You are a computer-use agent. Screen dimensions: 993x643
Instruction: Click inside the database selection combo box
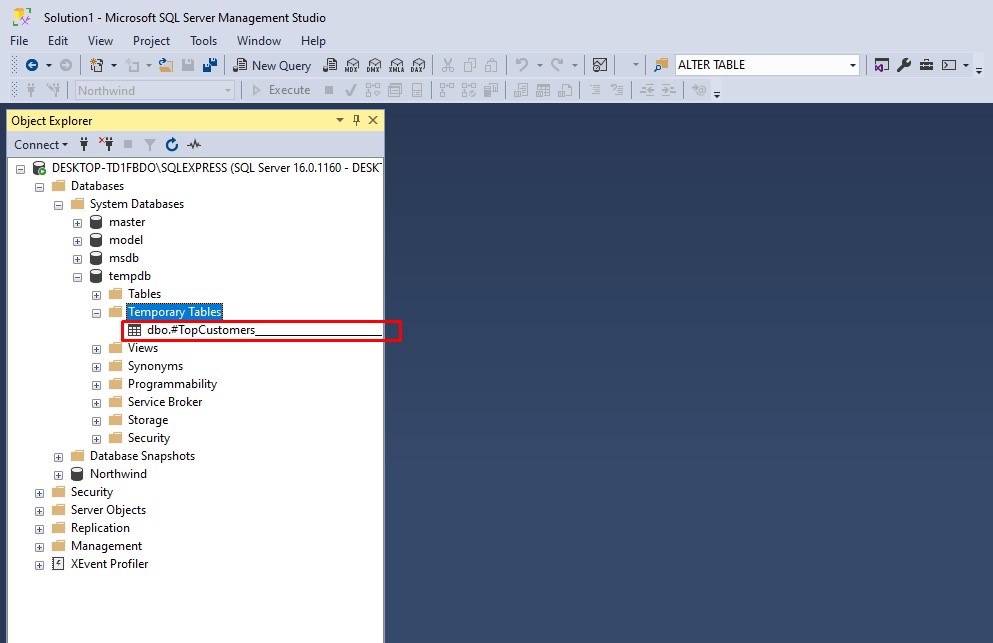(x=150, y=89)
